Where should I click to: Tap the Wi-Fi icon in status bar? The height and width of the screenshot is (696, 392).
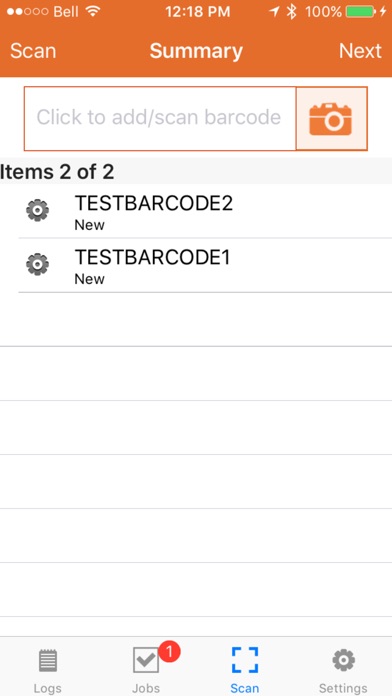click(93, 12)
